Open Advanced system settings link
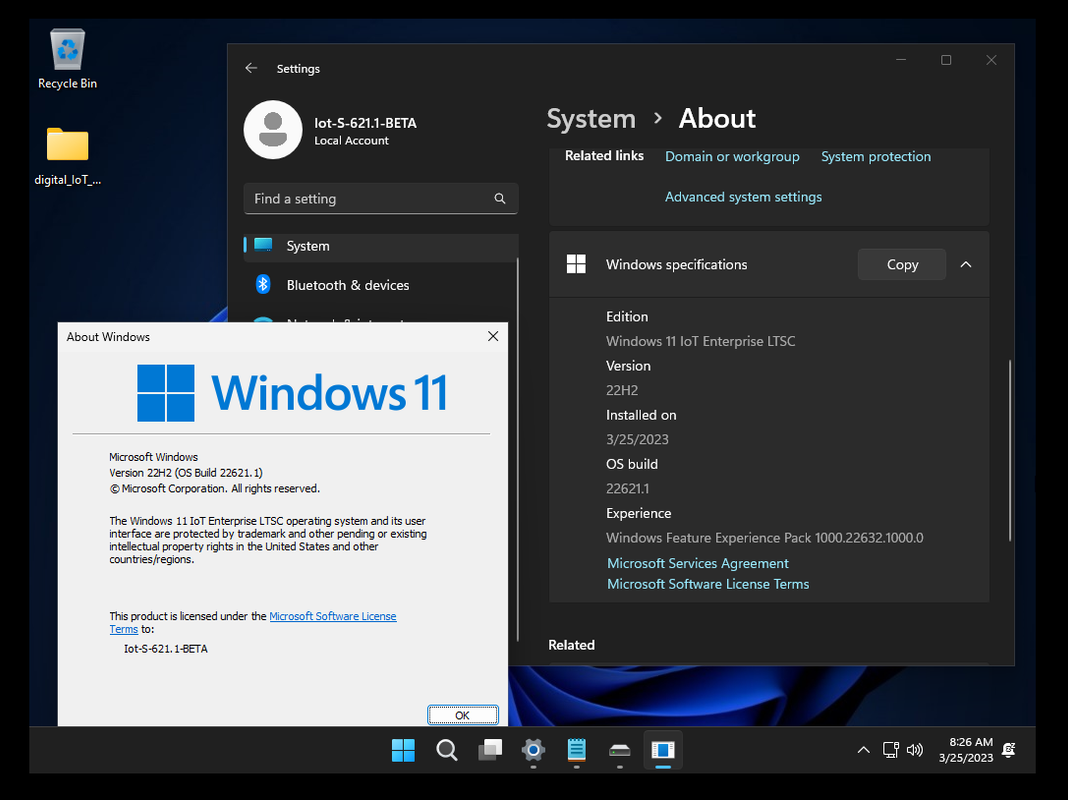This screenshot has width=1068, height=800. point(743,197)
